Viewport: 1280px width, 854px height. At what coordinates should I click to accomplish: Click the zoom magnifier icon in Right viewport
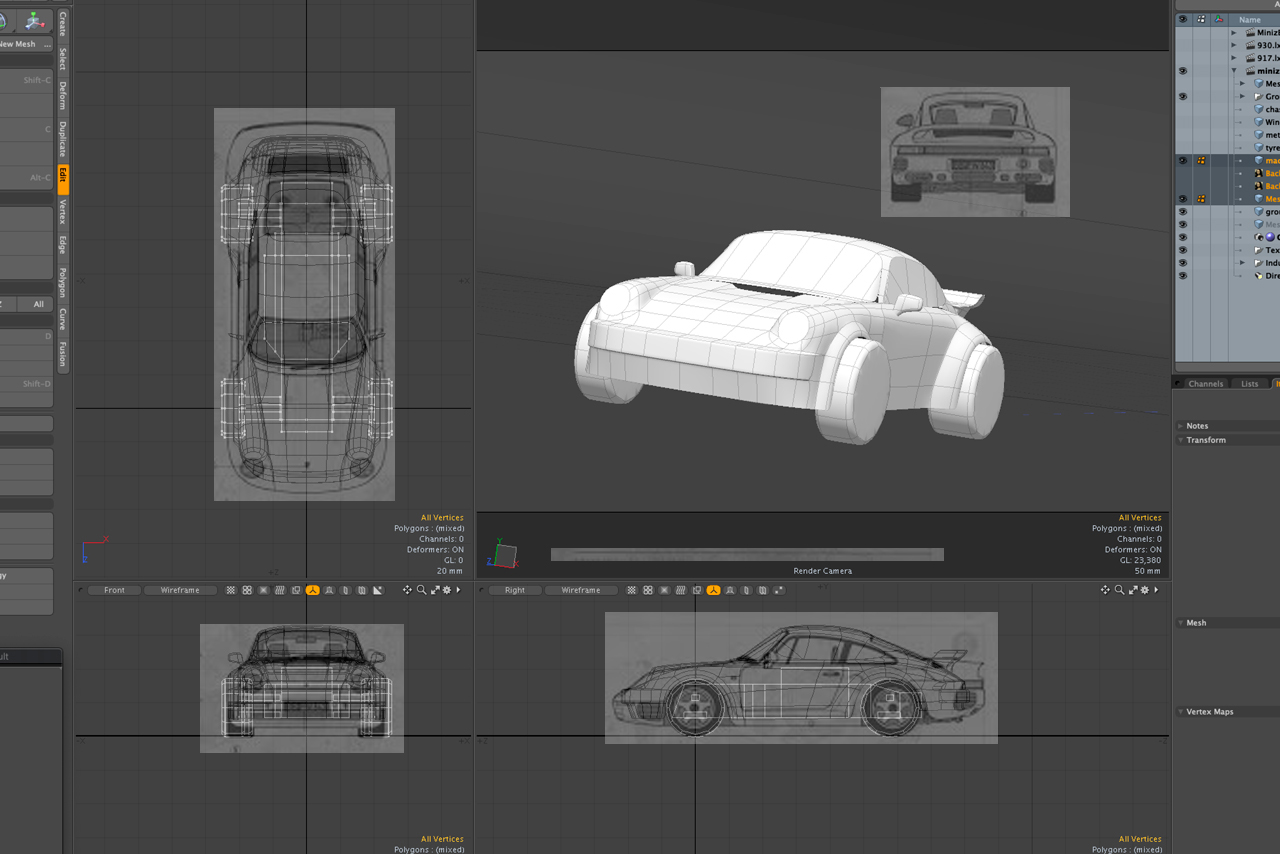pyautogui.click(x=1120, y=590)
